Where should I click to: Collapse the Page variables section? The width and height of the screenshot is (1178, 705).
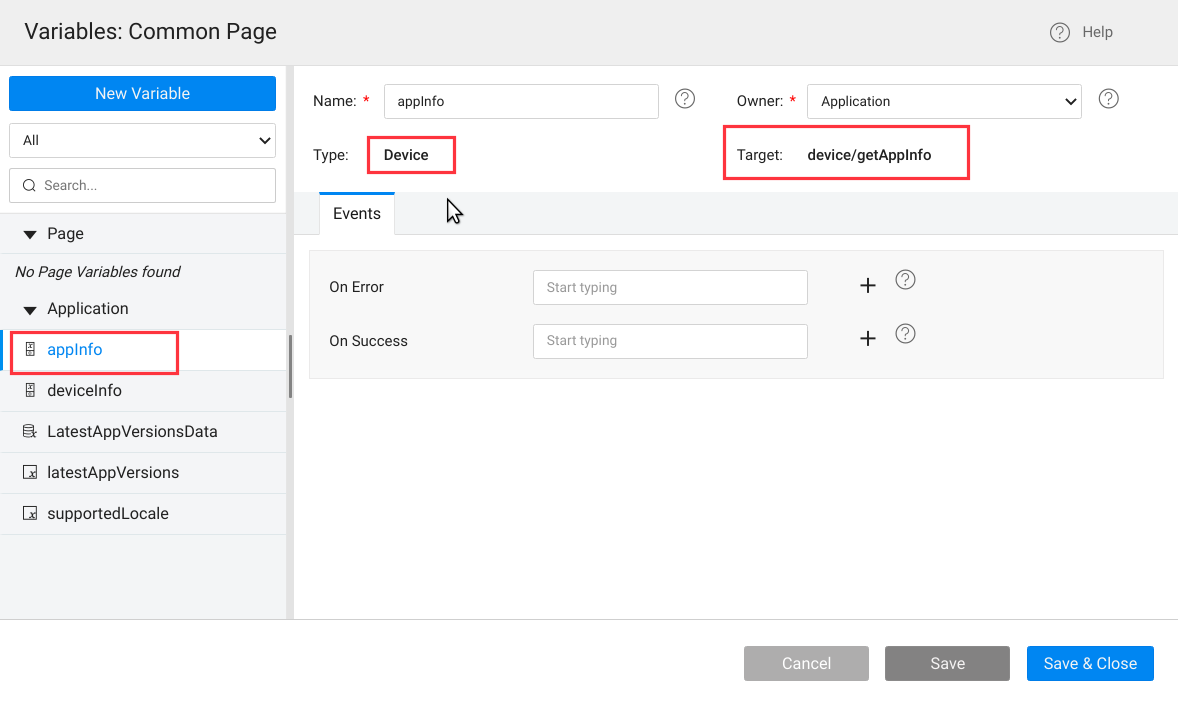[30, 234]
